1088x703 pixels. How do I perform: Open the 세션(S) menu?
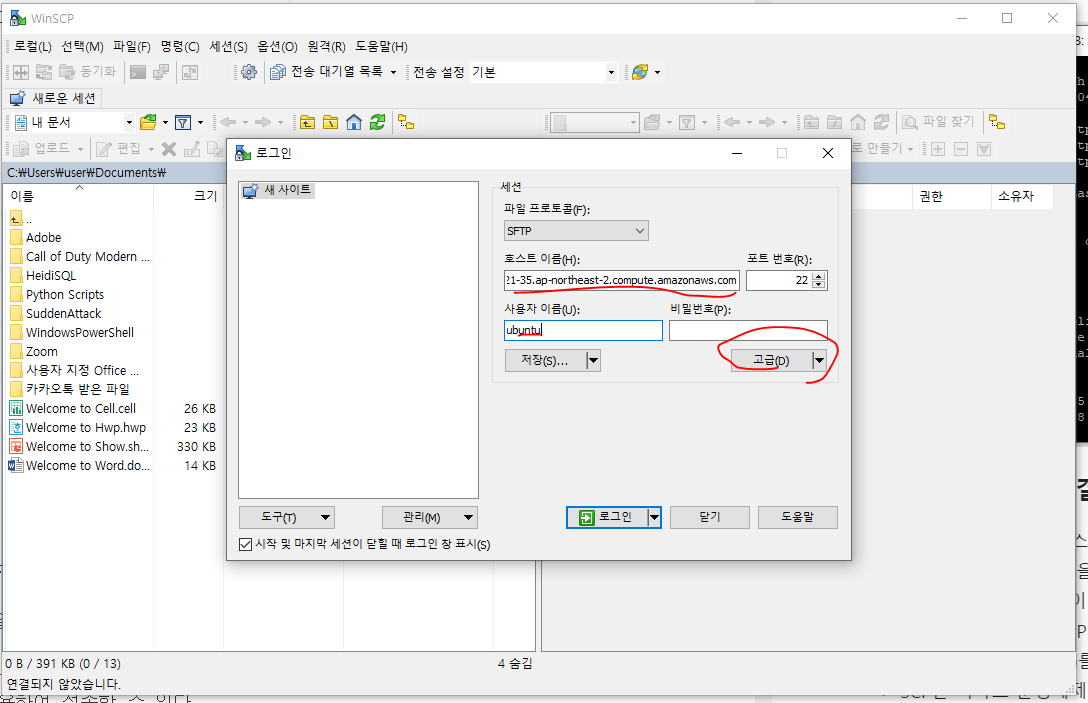pyautogui.click(x=228, y=46)
